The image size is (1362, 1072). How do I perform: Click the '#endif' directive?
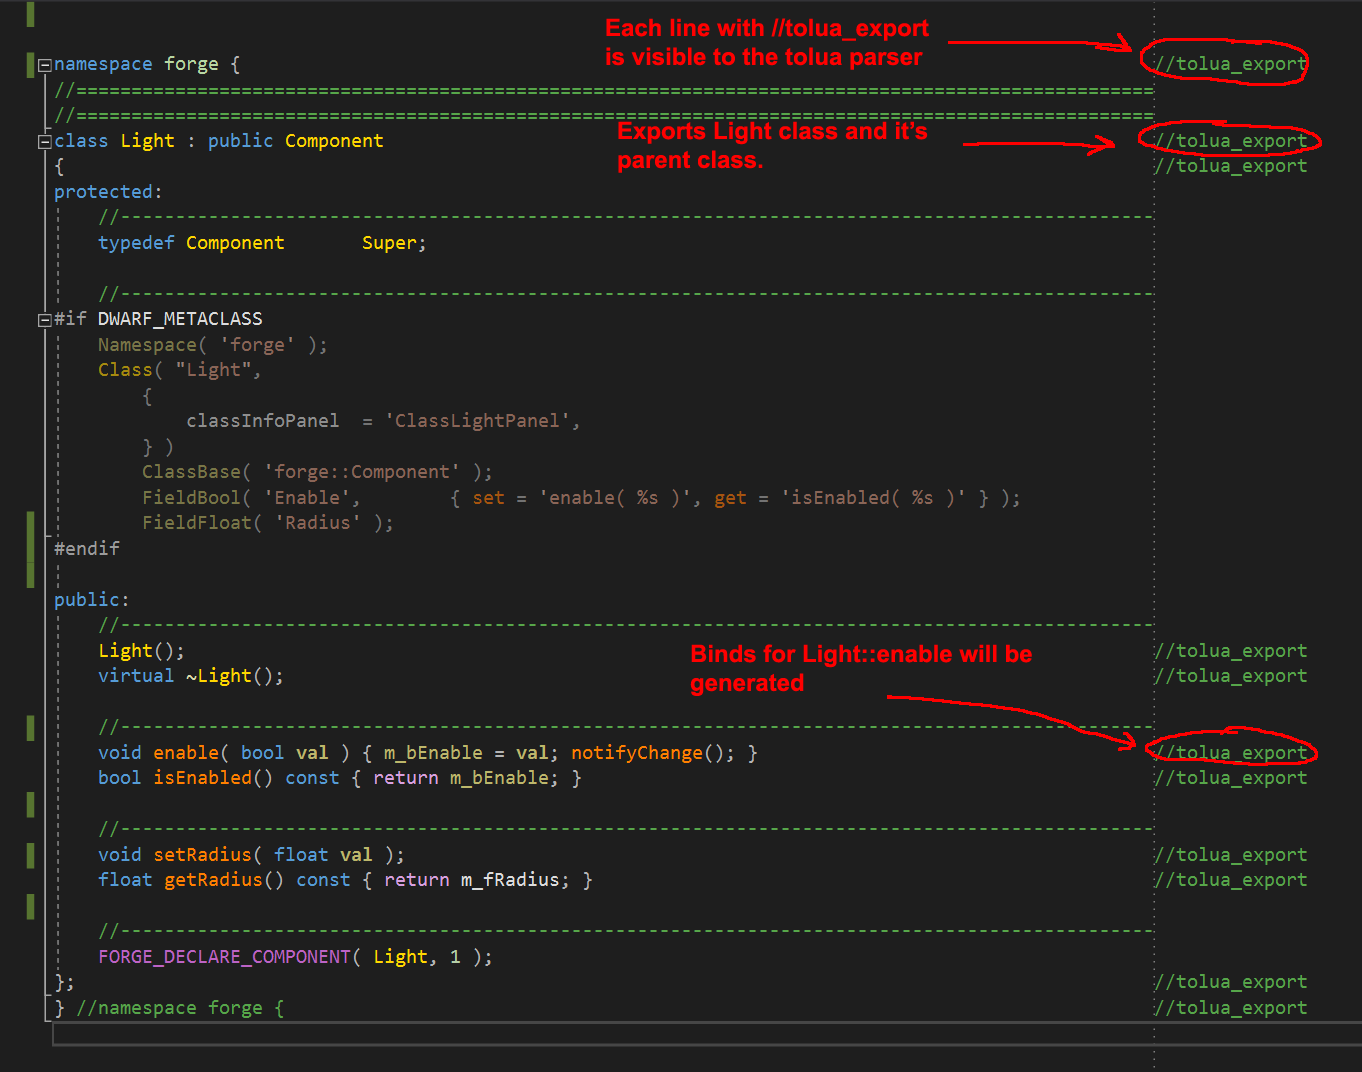87,549
